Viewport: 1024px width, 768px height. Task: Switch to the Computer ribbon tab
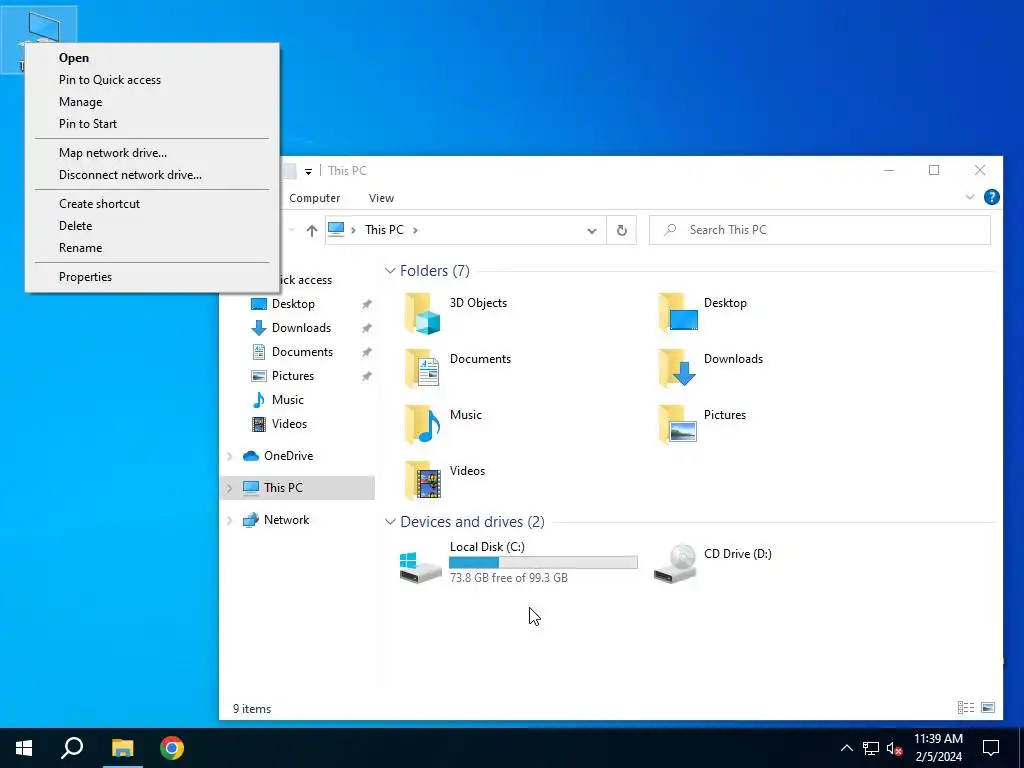click(x=314, y=198)
